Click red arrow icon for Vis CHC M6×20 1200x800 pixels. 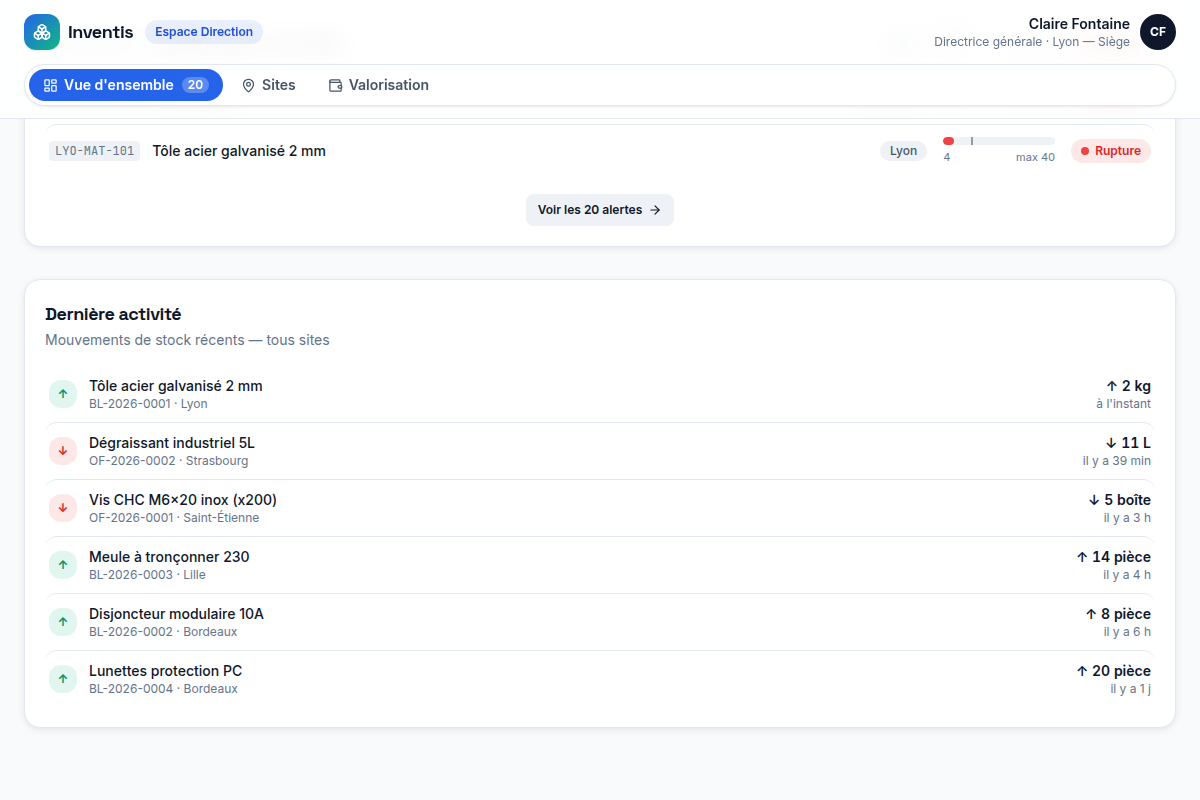coord(63,508)
